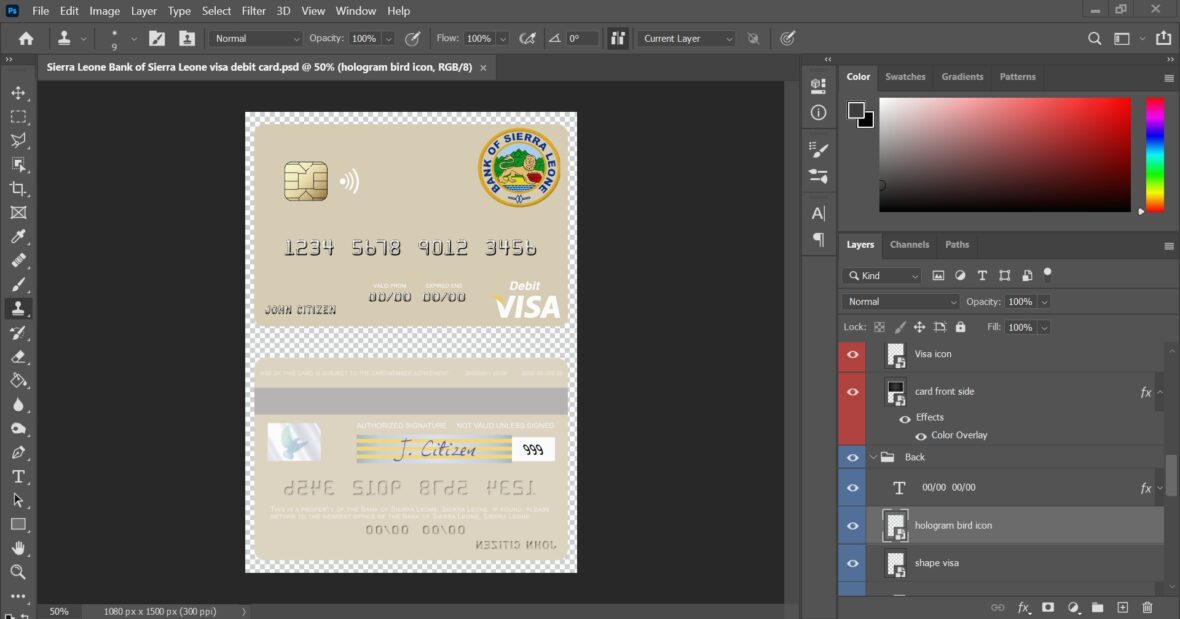The height and width of the screenshot is (619, 1180).
Task: Select the Zoom tool
Action: [18, 572]
